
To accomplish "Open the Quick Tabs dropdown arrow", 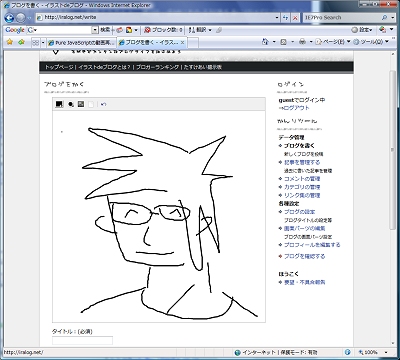I will coord(43,42).
